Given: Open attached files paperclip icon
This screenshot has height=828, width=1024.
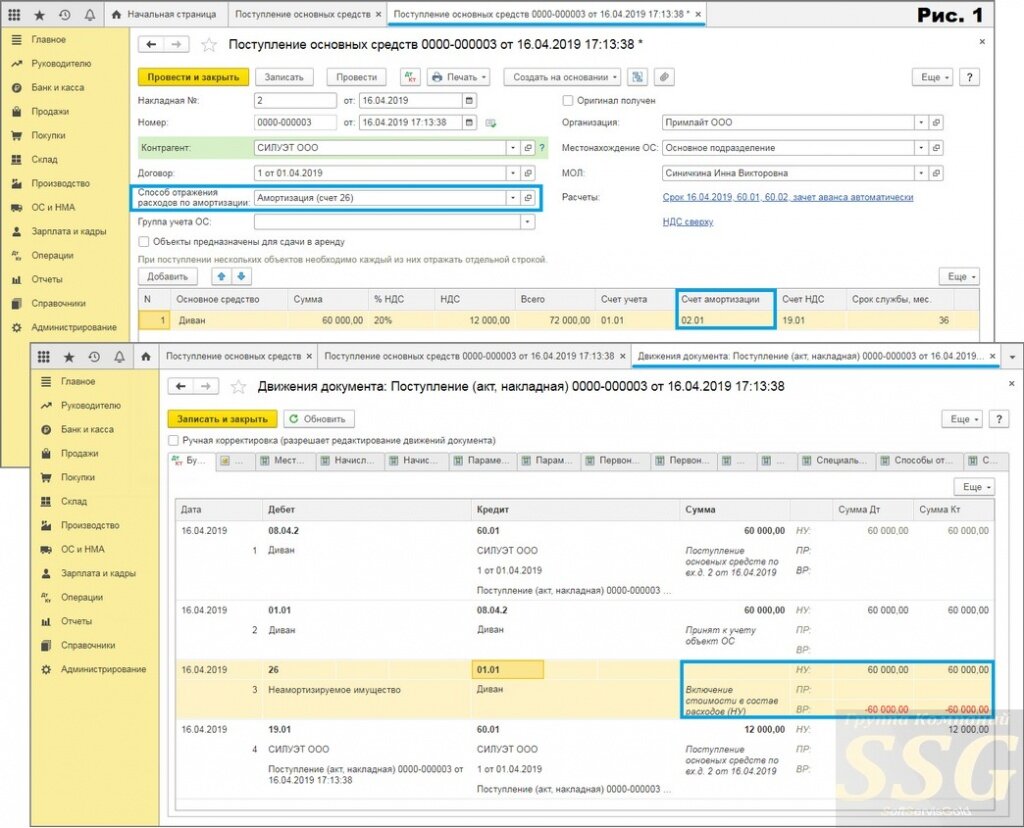Looking at the screenshot, I should (664, 77).
